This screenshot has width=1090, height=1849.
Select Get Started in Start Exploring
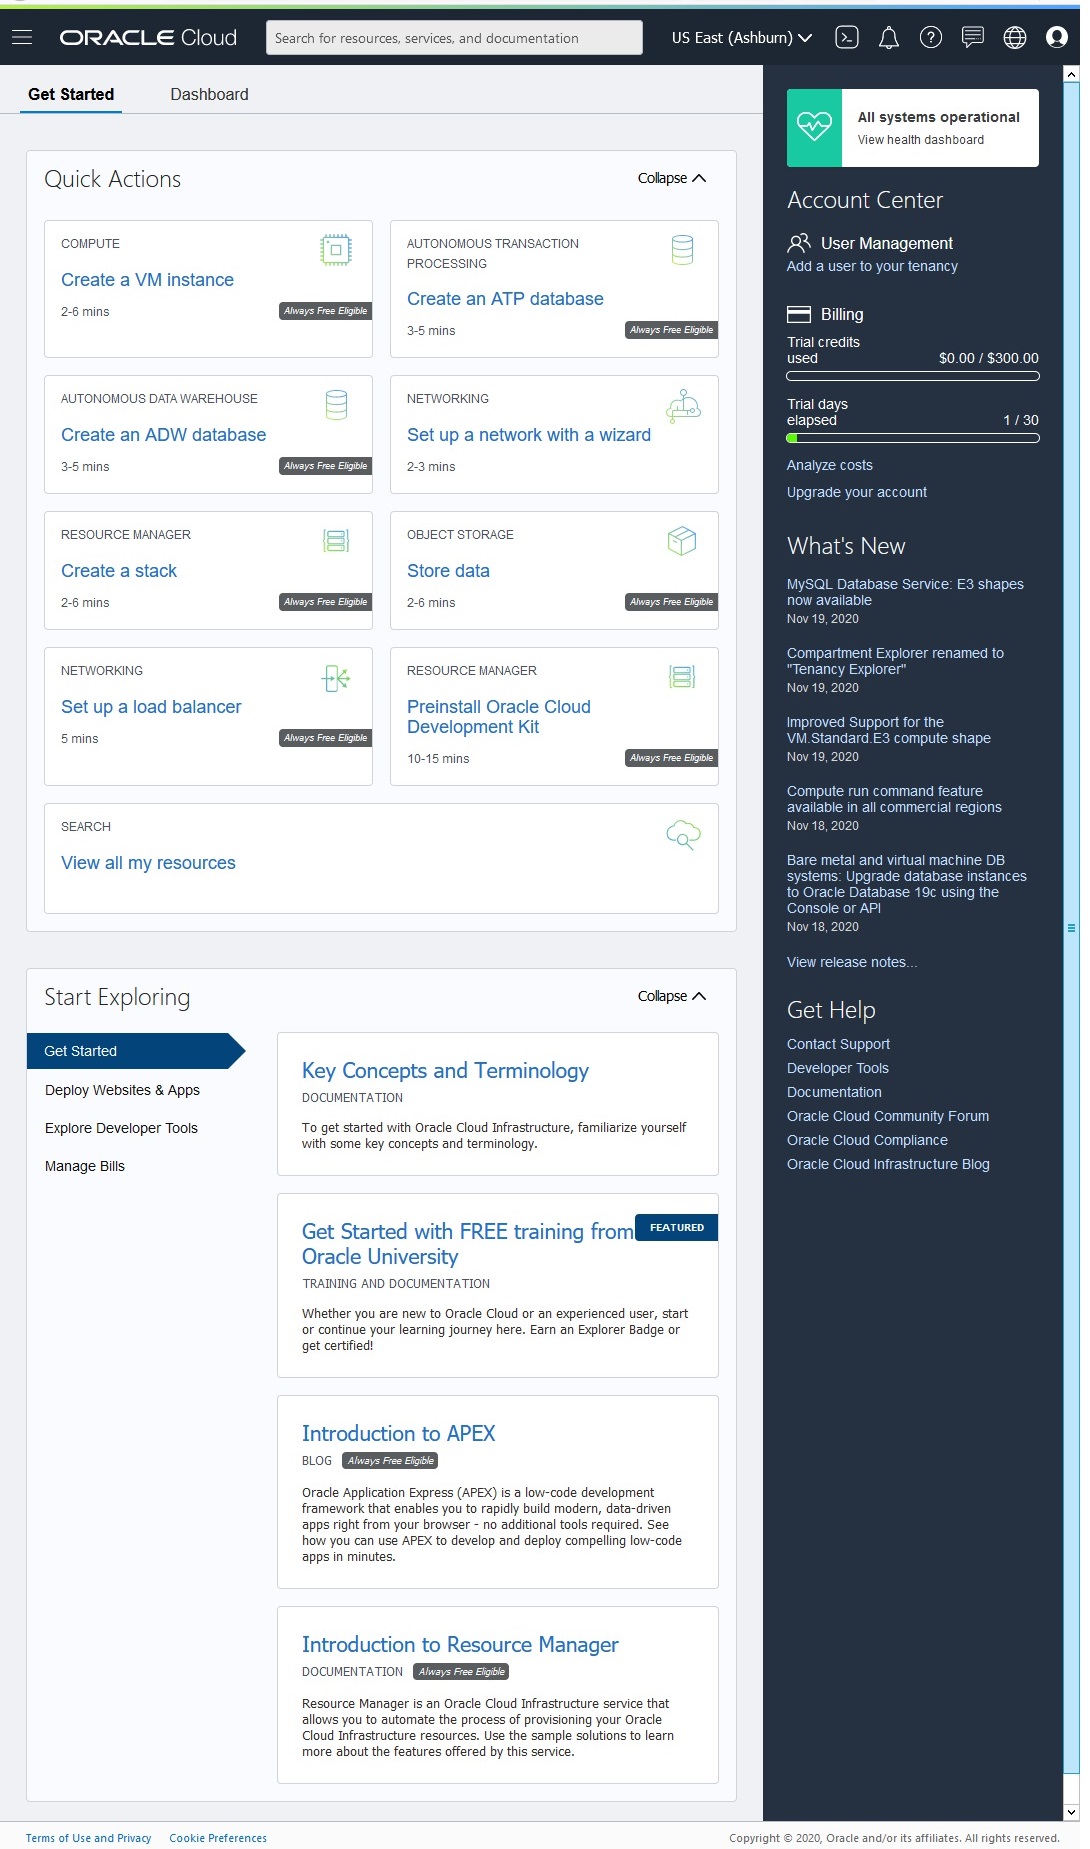coord(136,1051)
